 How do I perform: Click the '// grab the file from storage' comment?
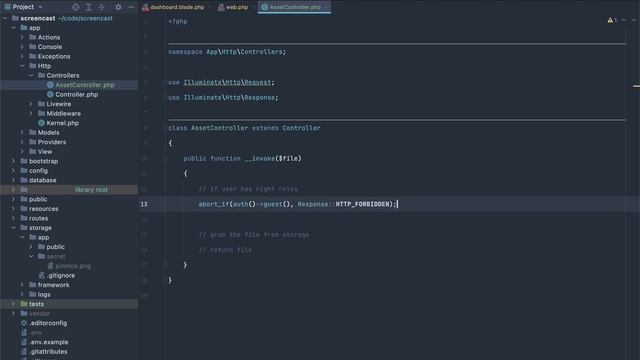[x=254, y=235]
